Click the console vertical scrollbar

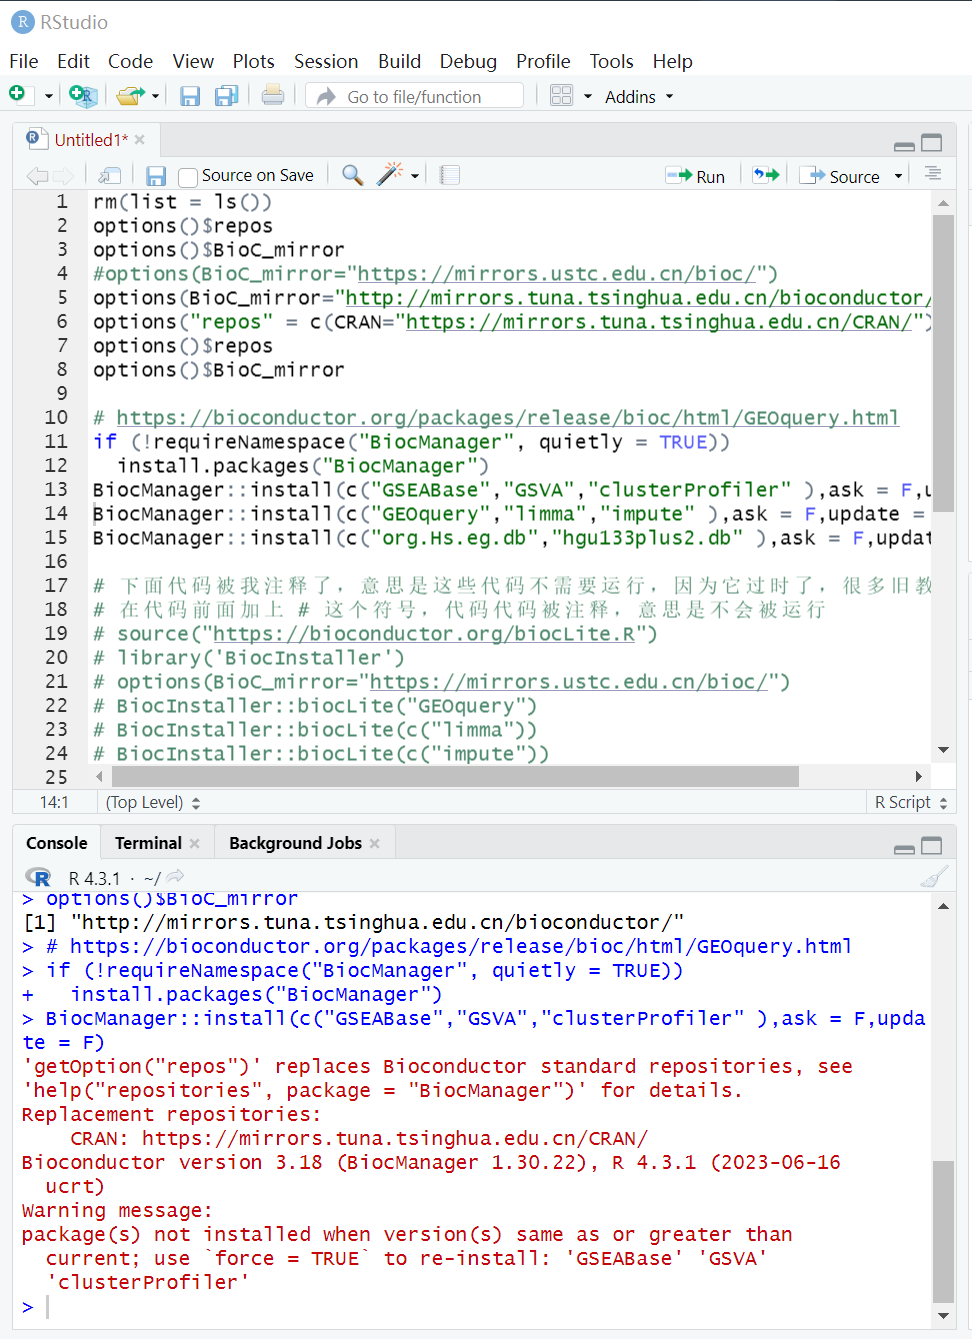coord(943,1230)
